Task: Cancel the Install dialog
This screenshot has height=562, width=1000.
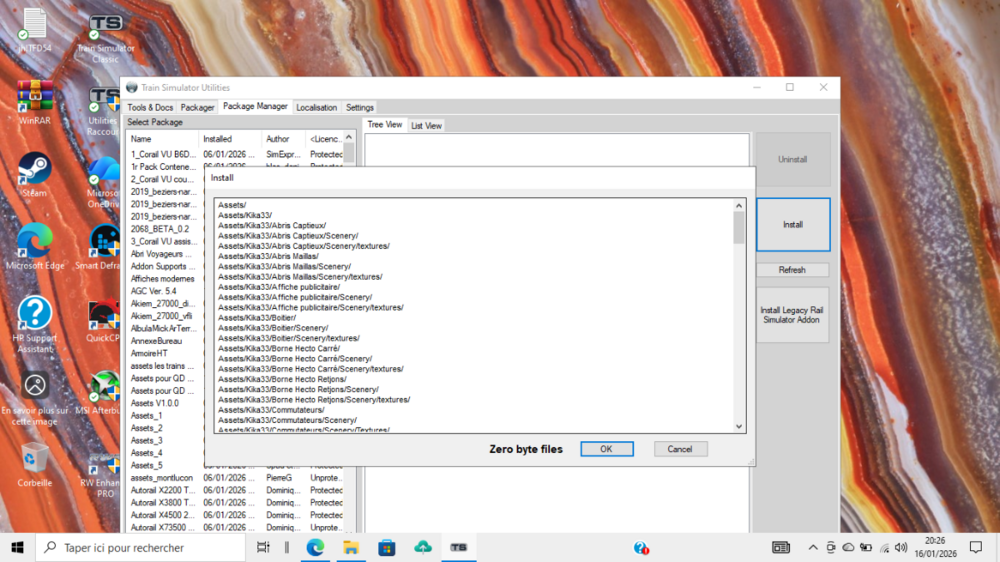Action: (680, 449)
